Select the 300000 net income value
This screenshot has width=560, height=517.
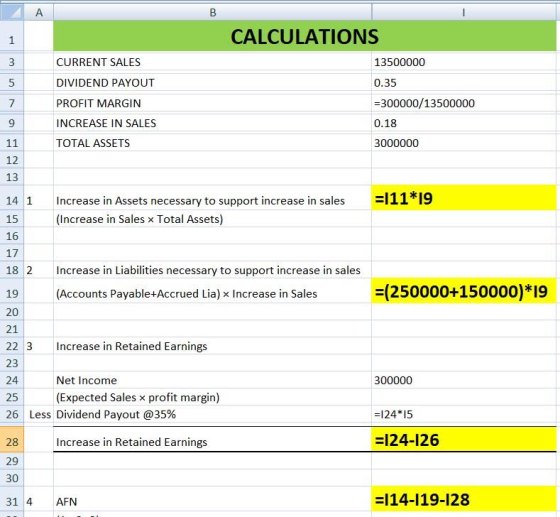click(x=464, y=380)
